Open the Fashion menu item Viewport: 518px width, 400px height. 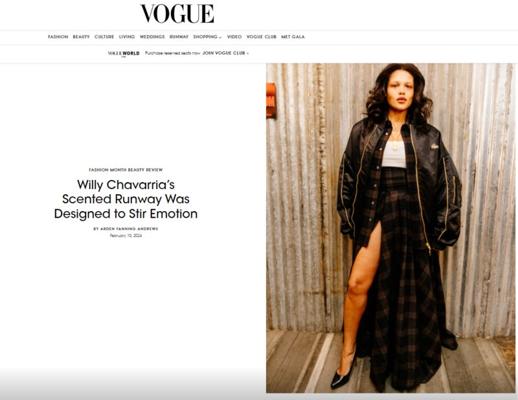(x=58, y=37)
